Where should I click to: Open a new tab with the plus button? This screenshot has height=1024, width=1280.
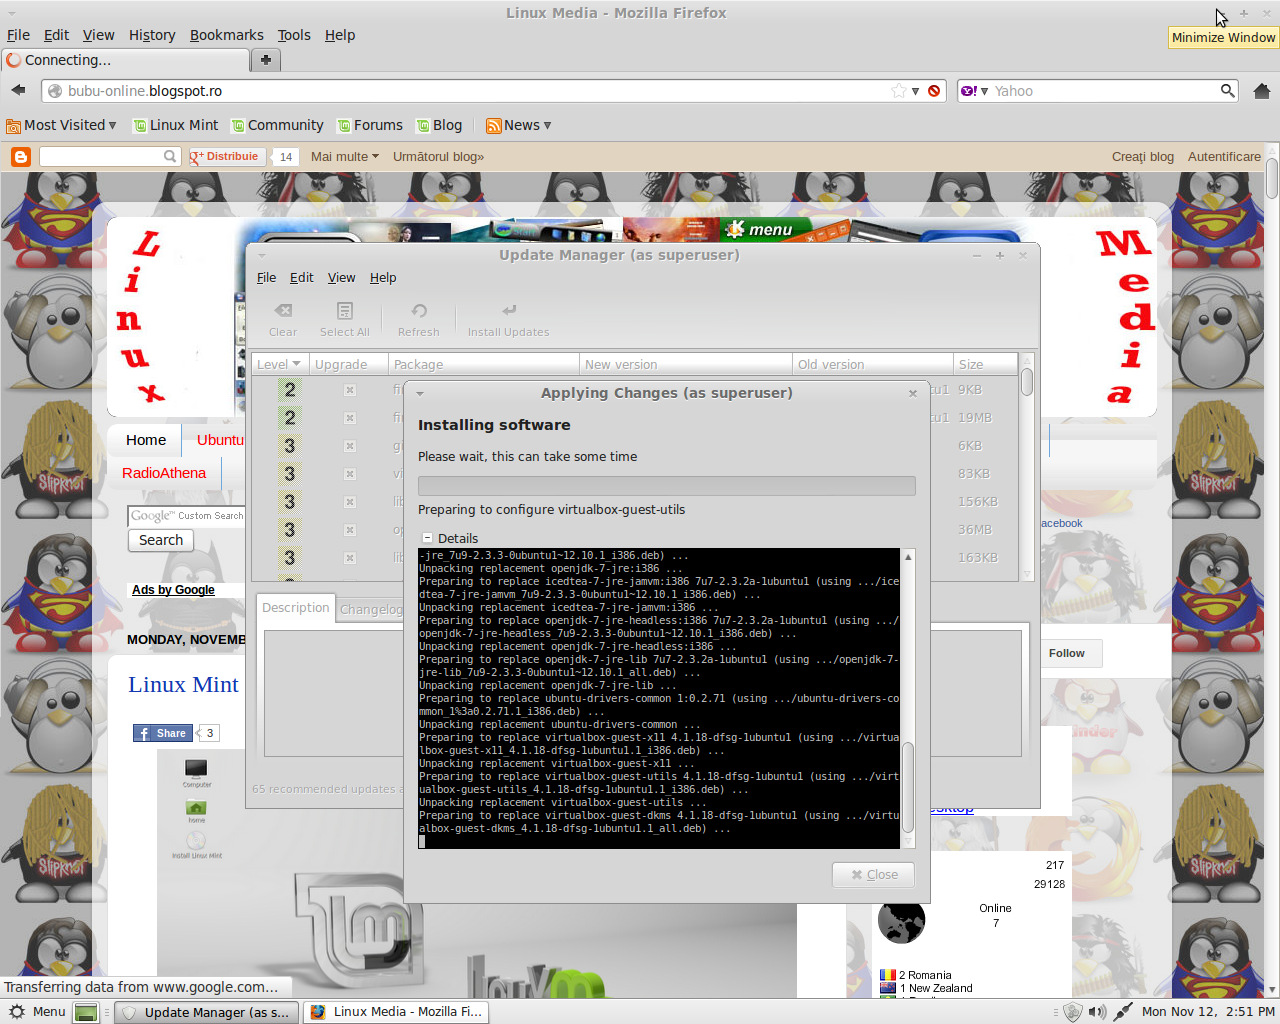(265, 60)
